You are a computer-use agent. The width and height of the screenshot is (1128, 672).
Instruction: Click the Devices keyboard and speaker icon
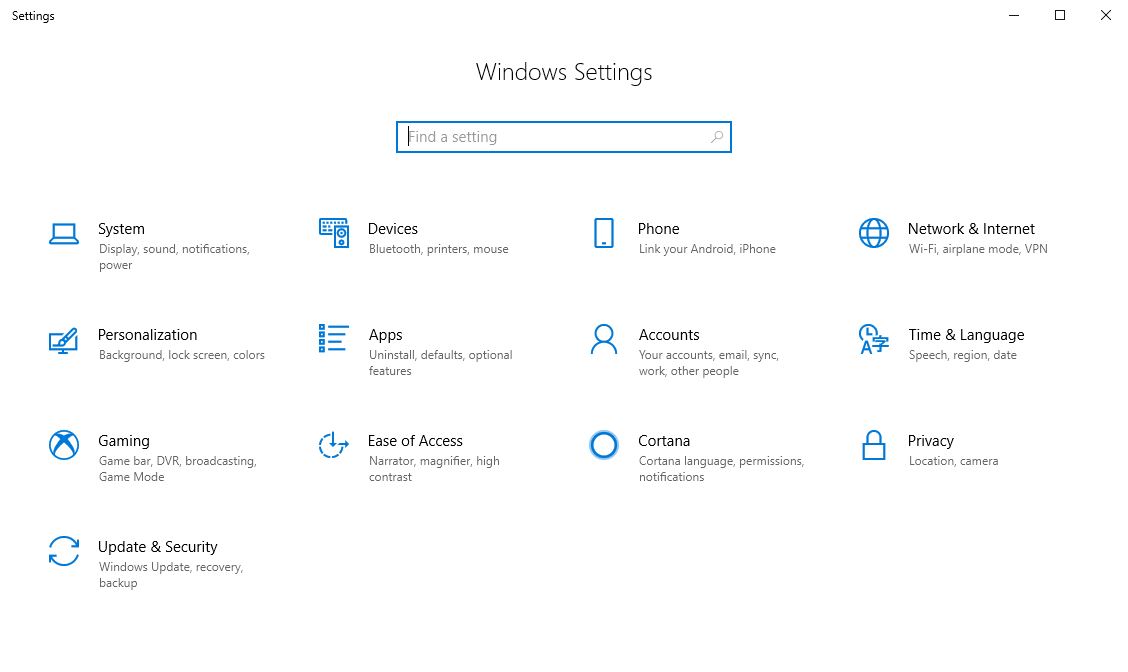[x=334, y=233]
